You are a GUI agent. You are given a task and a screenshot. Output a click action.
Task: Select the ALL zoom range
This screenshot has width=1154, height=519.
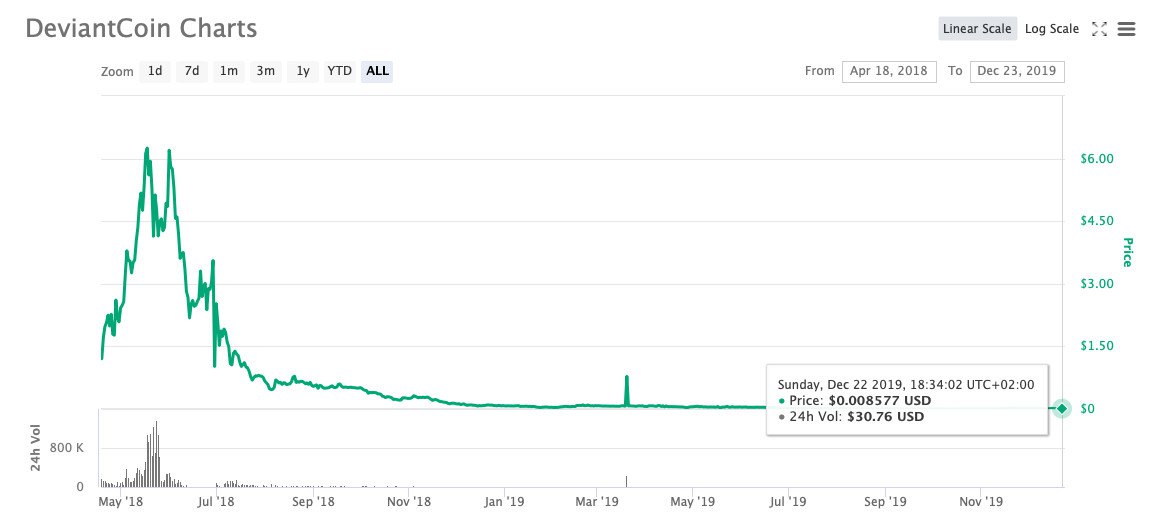[x=378, y=71]
